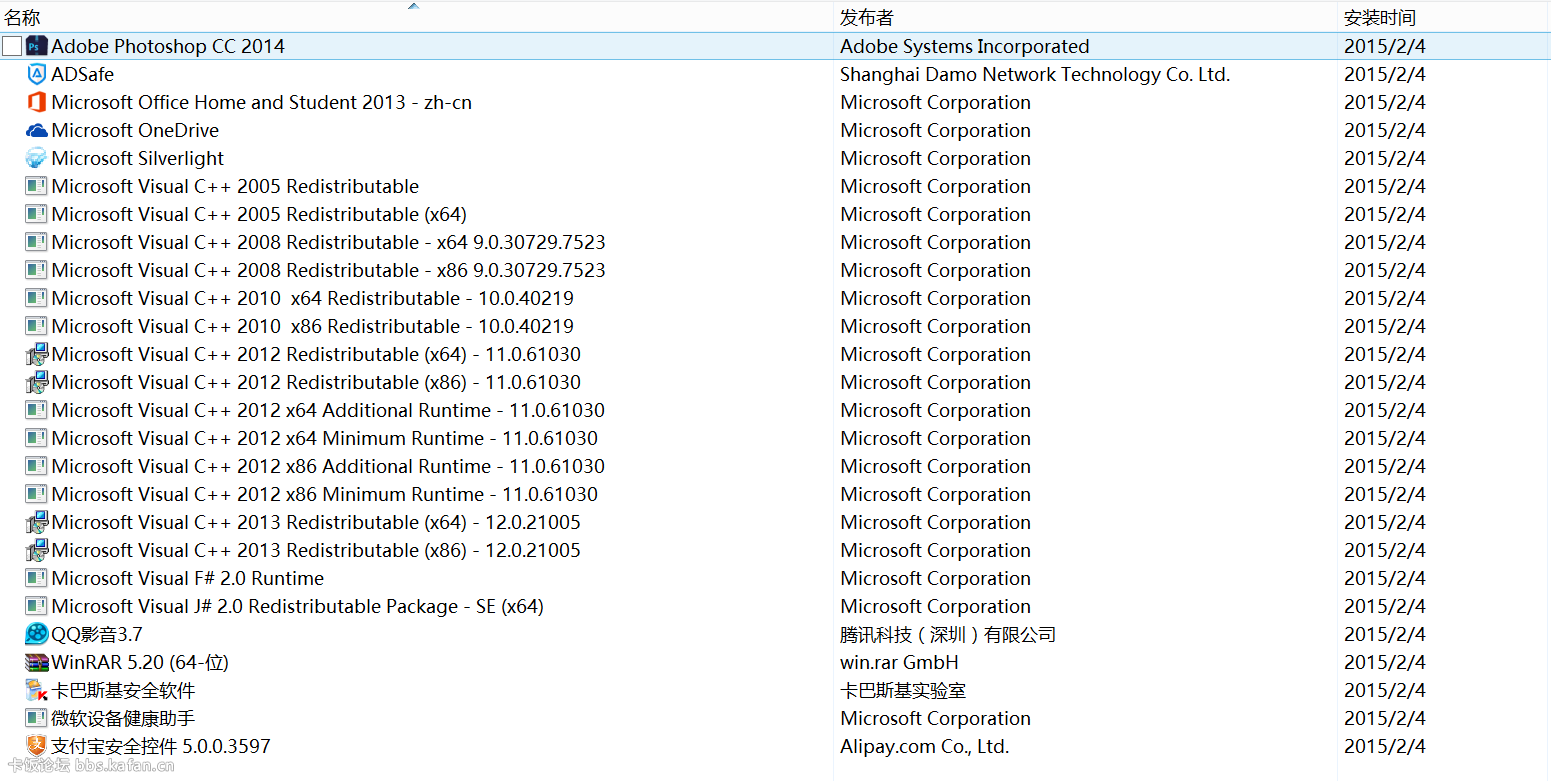Sort the list by the 发布者 column header
Viewport: 1551px width, 781px height.
pyautogui.click(x=867, y=17)
